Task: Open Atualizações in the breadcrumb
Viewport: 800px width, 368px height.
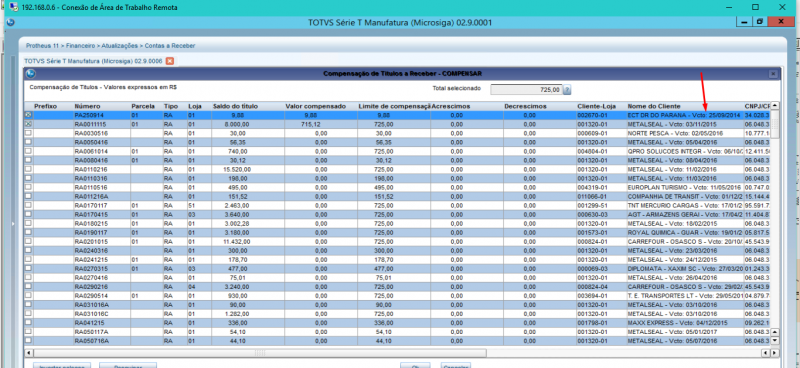Action: click(x=119, y=46)
